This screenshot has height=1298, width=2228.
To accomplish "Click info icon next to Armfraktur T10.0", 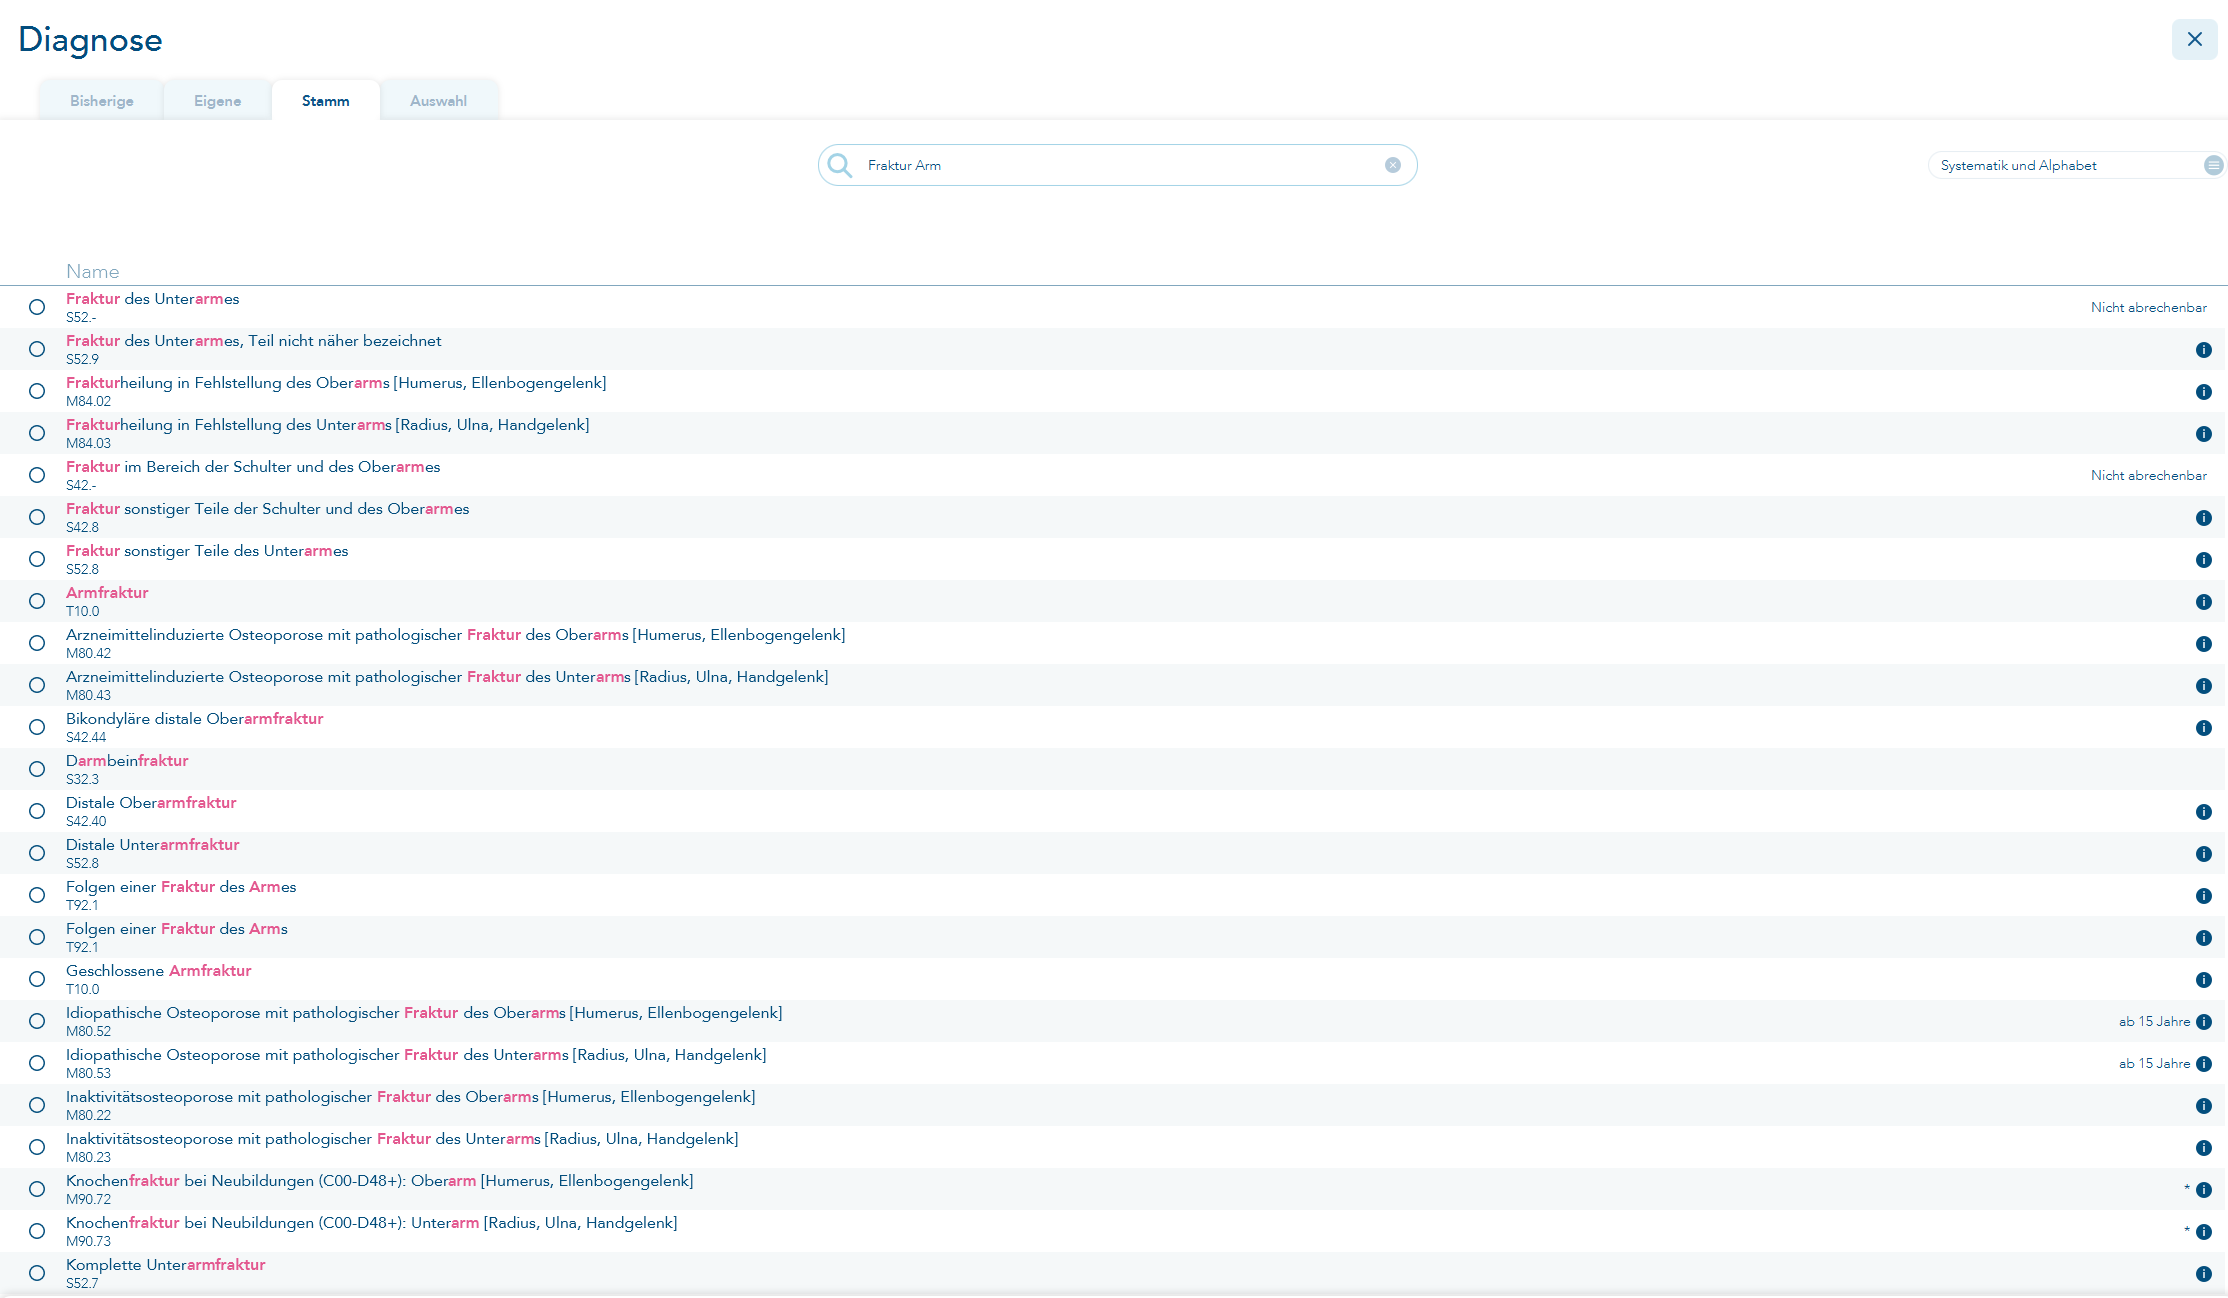I will click(x=2203, y=602).
